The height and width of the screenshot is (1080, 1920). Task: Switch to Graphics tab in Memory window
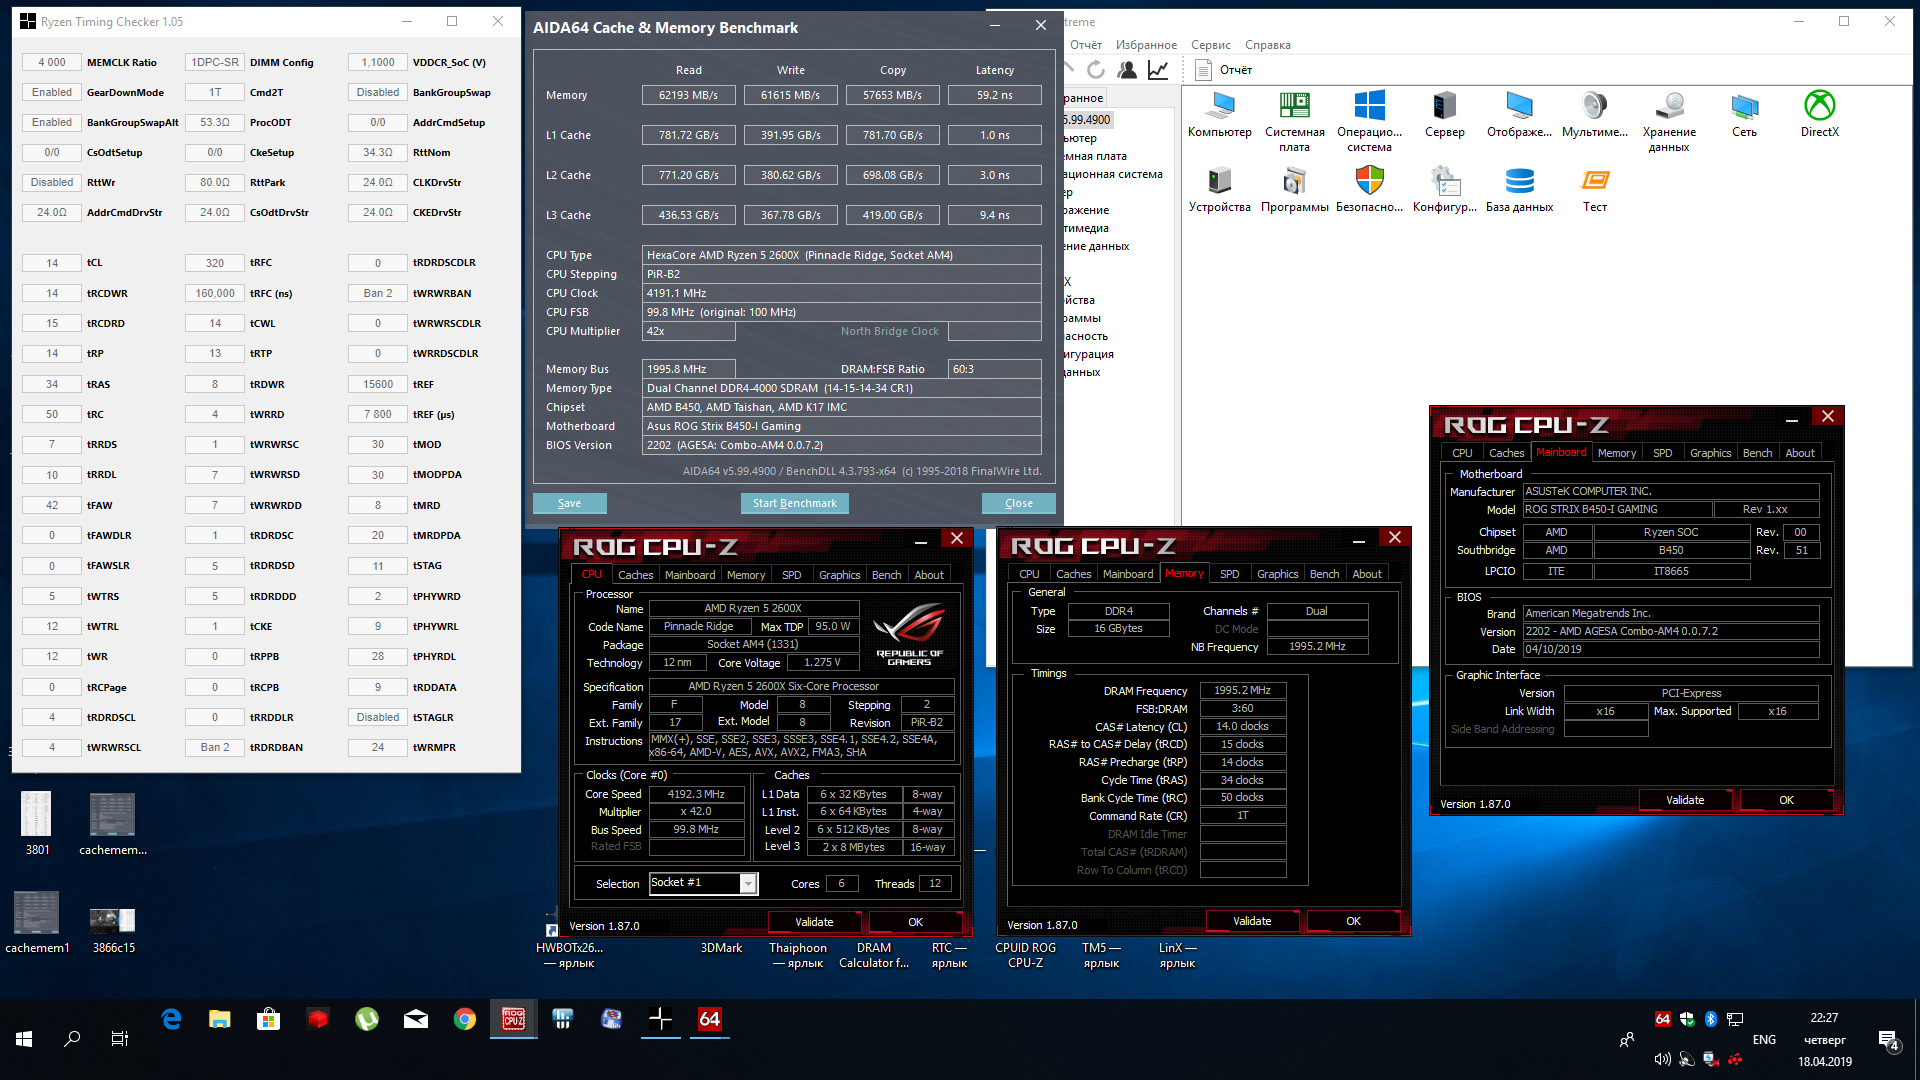pos(1277,574)
